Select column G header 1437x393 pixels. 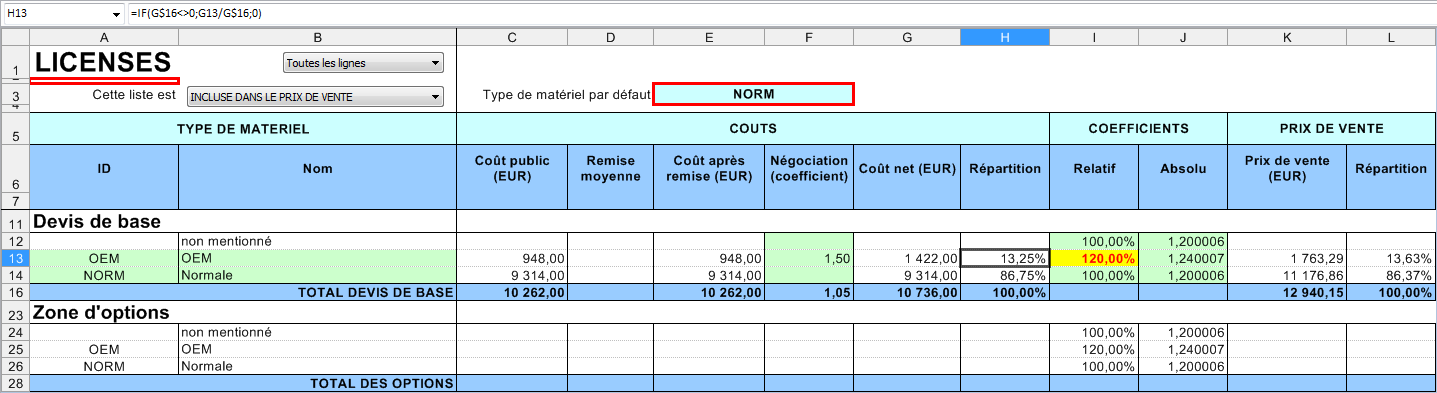pyautogui.click(x=906, y=38)
